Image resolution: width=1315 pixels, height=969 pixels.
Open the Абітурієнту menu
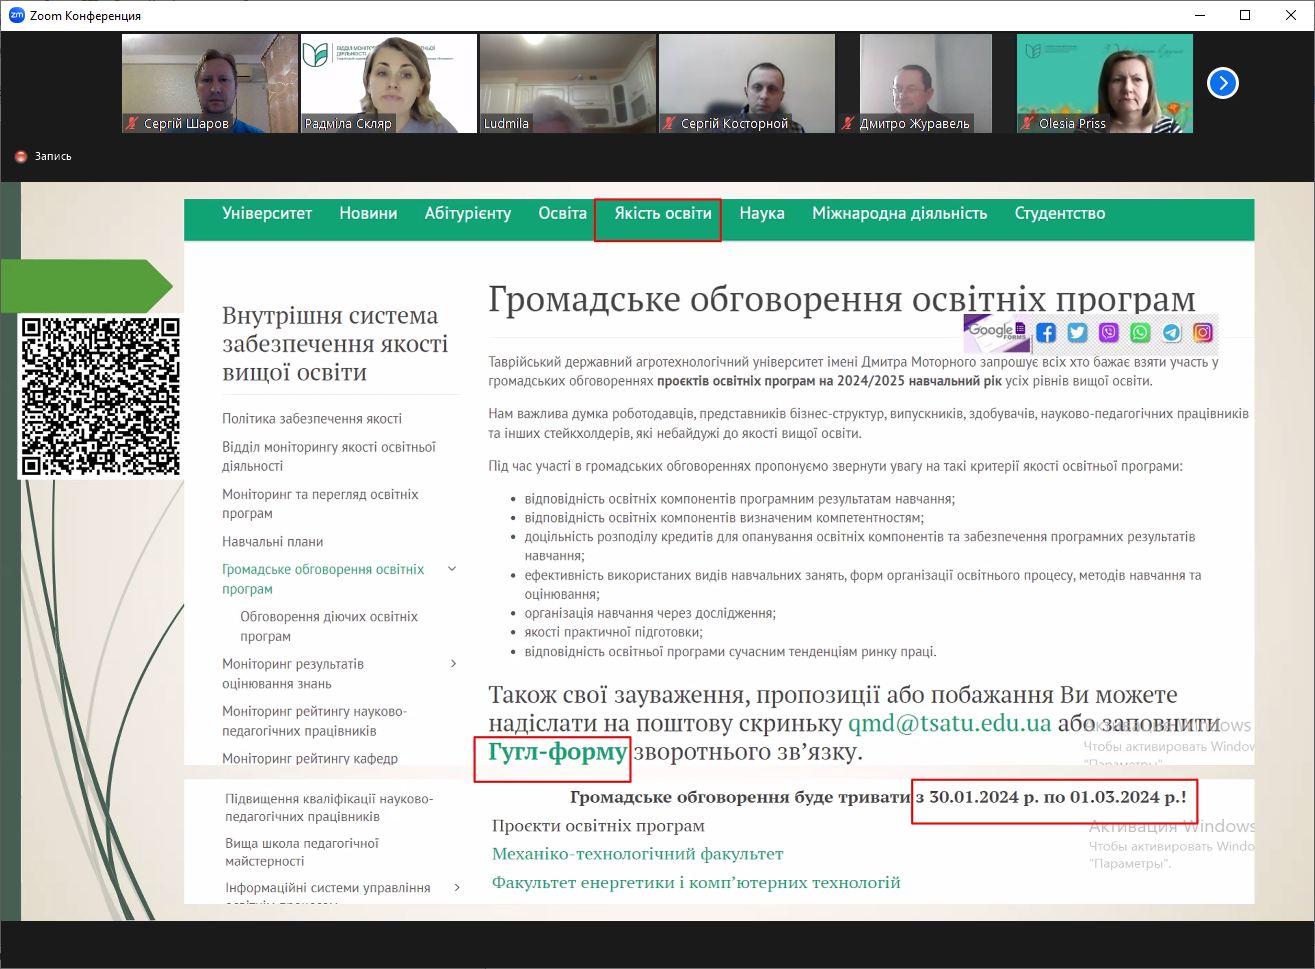click(468, 213)
